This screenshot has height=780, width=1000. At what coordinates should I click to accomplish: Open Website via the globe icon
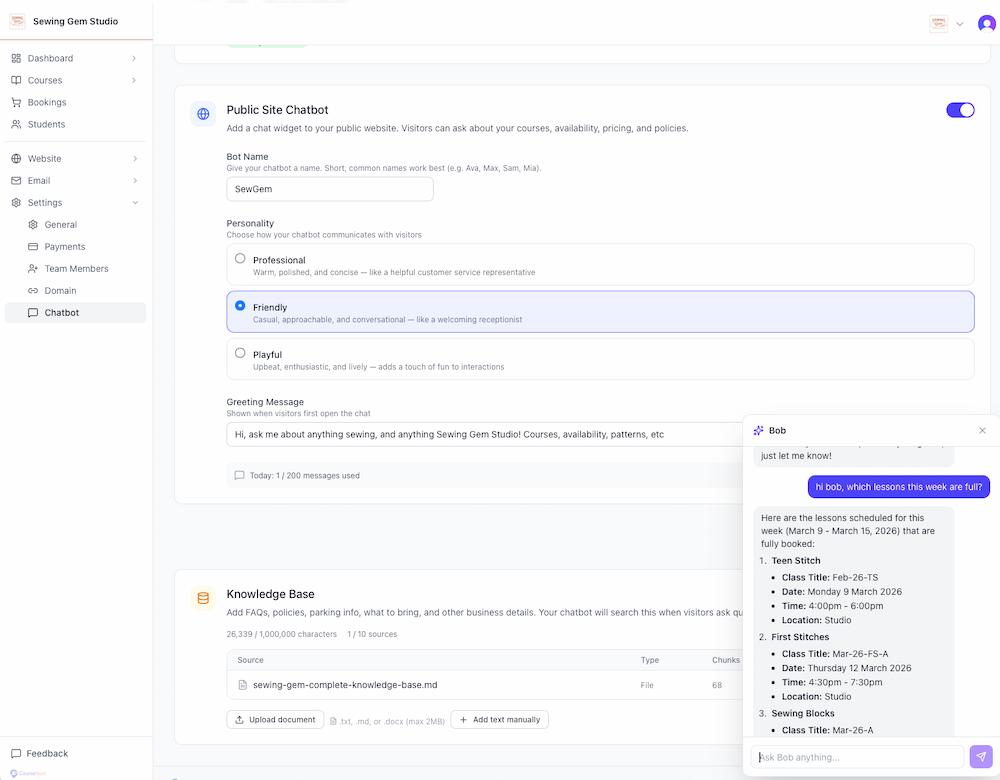14,158
